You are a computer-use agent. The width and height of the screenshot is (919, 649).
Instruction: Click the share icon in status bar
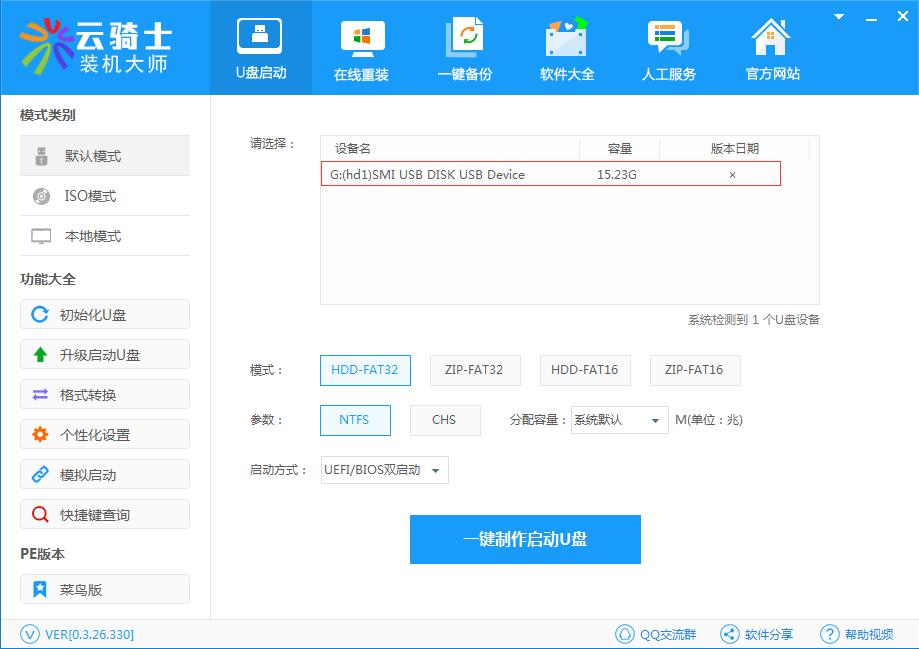tap(730, 634)
